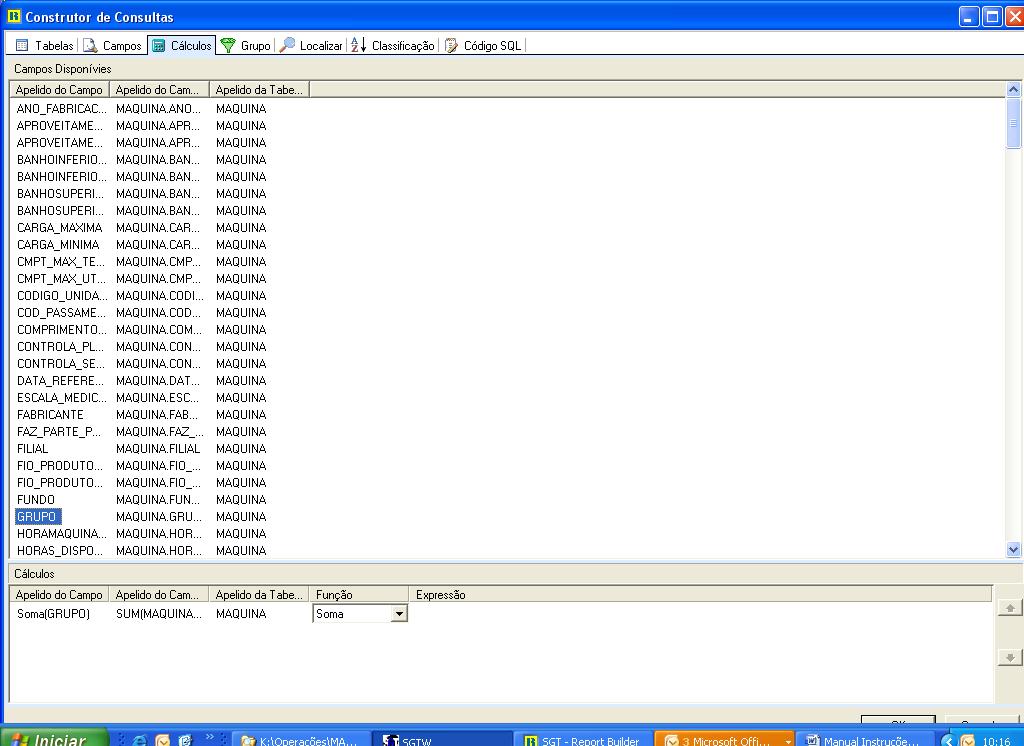
Task: Launch Internet Explorer from the quick launch bar
Action: (140, 740)
